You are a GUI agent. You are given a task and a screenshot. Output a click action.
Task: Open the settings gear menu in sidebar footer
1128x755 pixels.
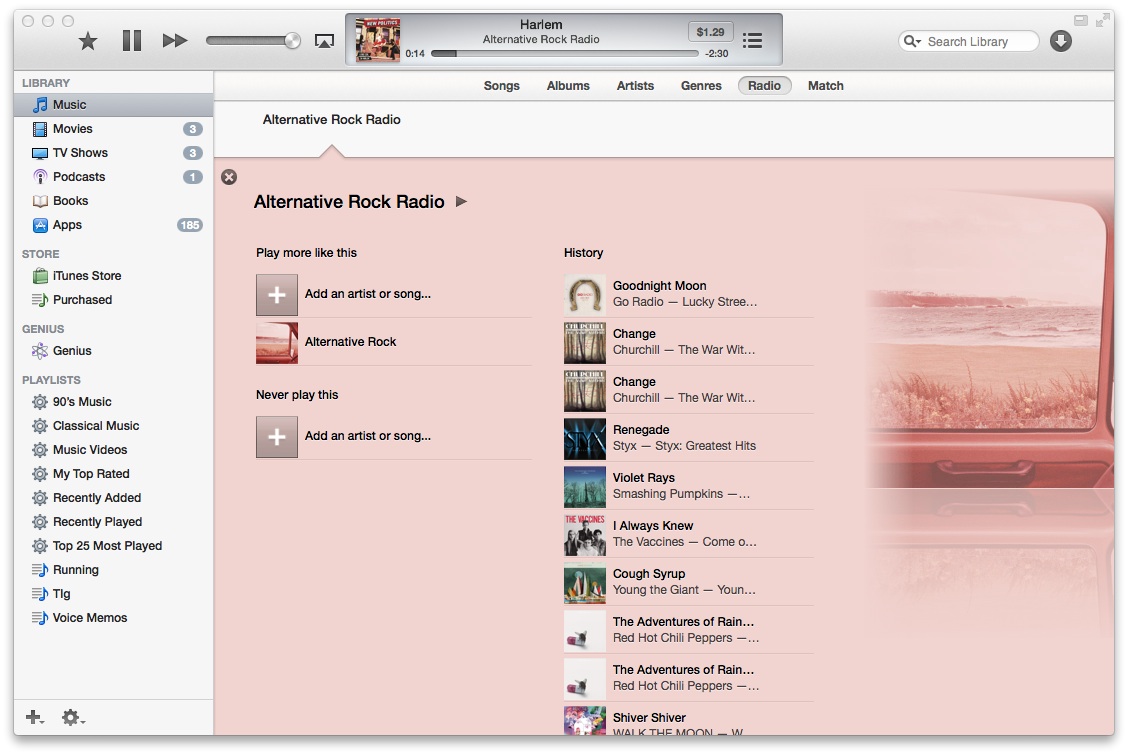(x=72, y=717)
